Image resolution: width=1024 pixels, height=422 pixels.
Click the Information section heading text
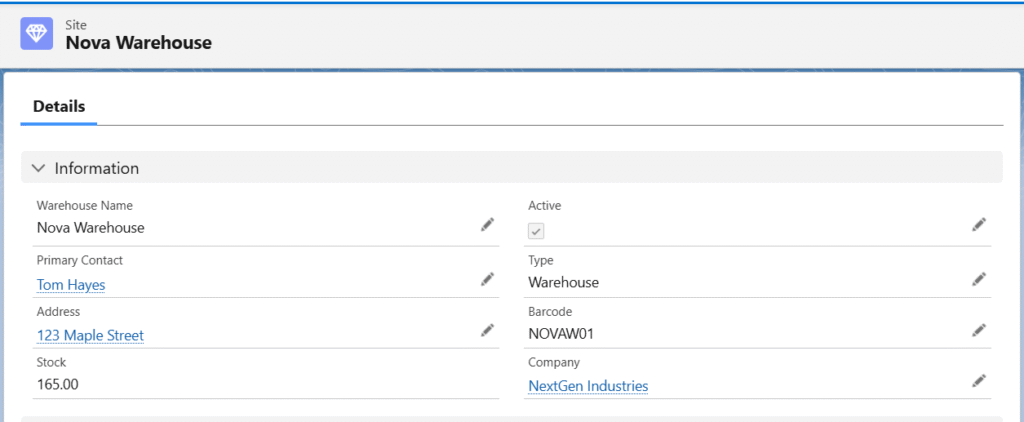(96, 168)
